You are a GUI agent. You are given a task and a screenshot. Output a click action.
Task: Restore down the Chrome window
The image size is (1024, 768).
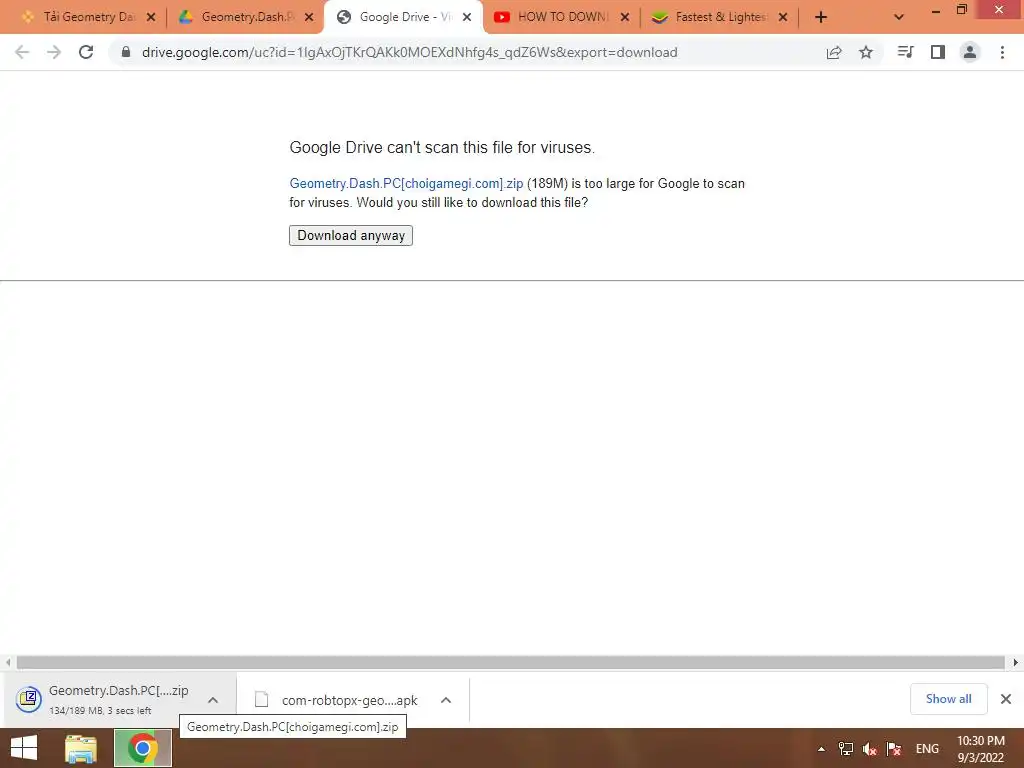[962, 10]
